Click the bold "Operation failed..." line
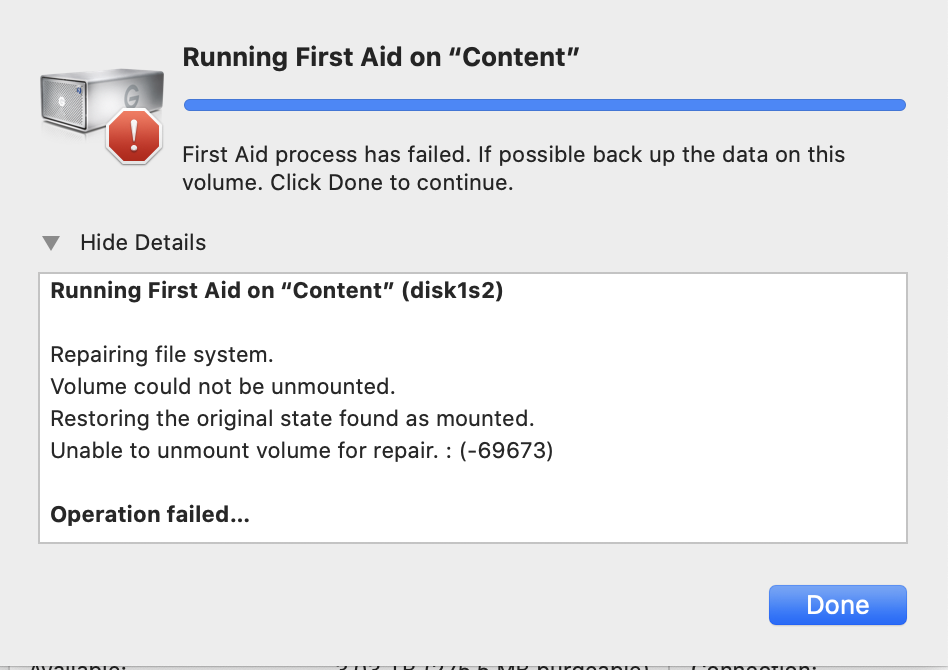This screenshot has width=948, height=670. (150, 515)
